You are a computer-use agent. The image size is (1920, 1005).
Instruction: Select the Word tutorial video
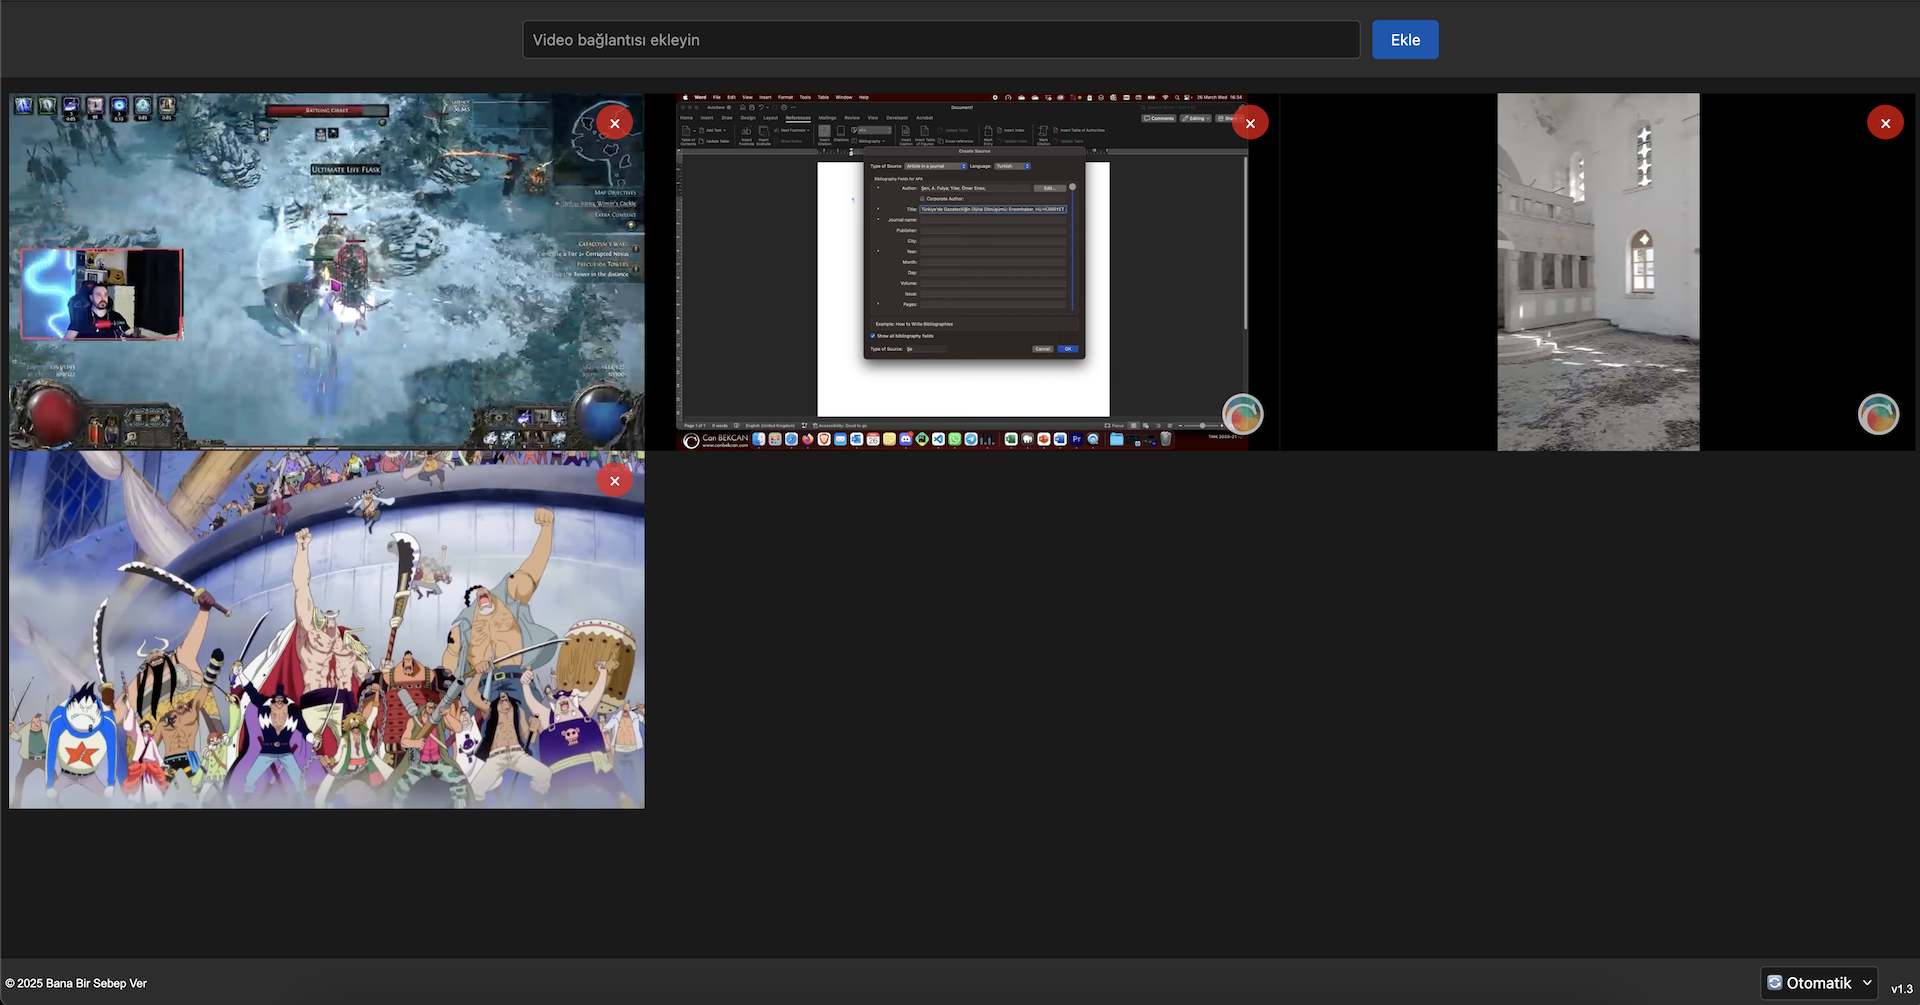(x=962, y=272)
